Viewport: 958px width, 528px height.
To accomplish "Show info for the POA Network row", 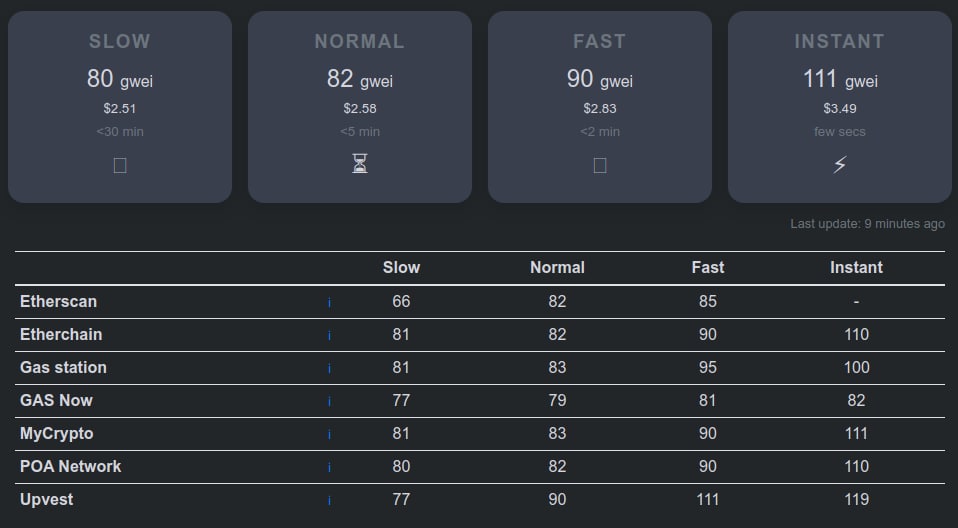I will tap(329, 467).
